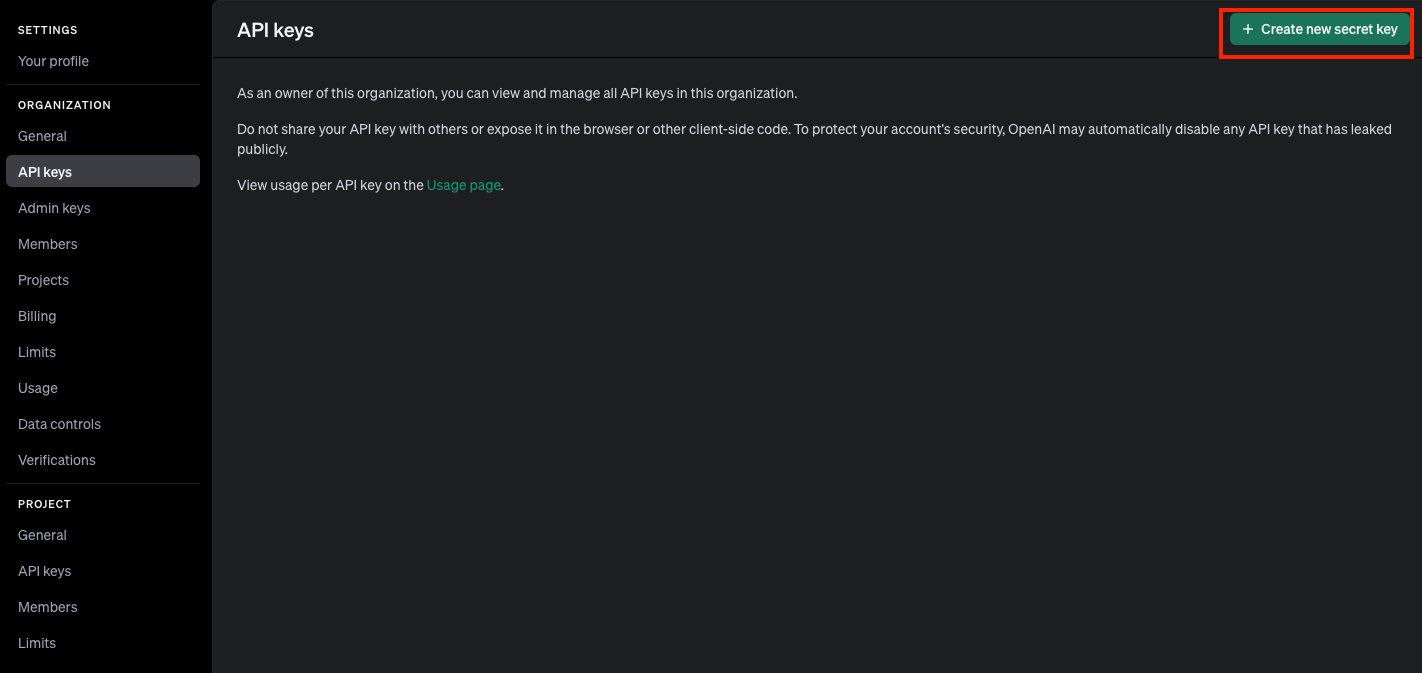Go to Usage in the sidebar
The image size is (1422, 673).
(x=38, y=388)
